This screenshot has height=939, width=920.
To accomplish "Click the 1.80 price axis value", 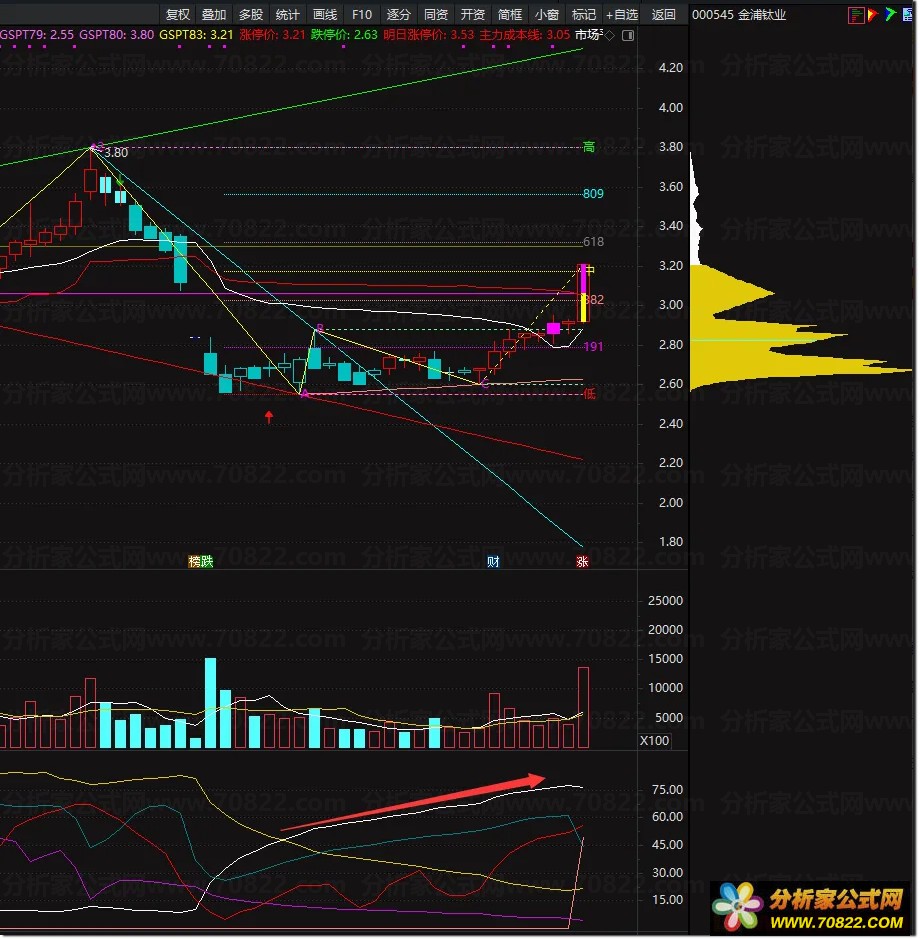I will coord(670,541).
